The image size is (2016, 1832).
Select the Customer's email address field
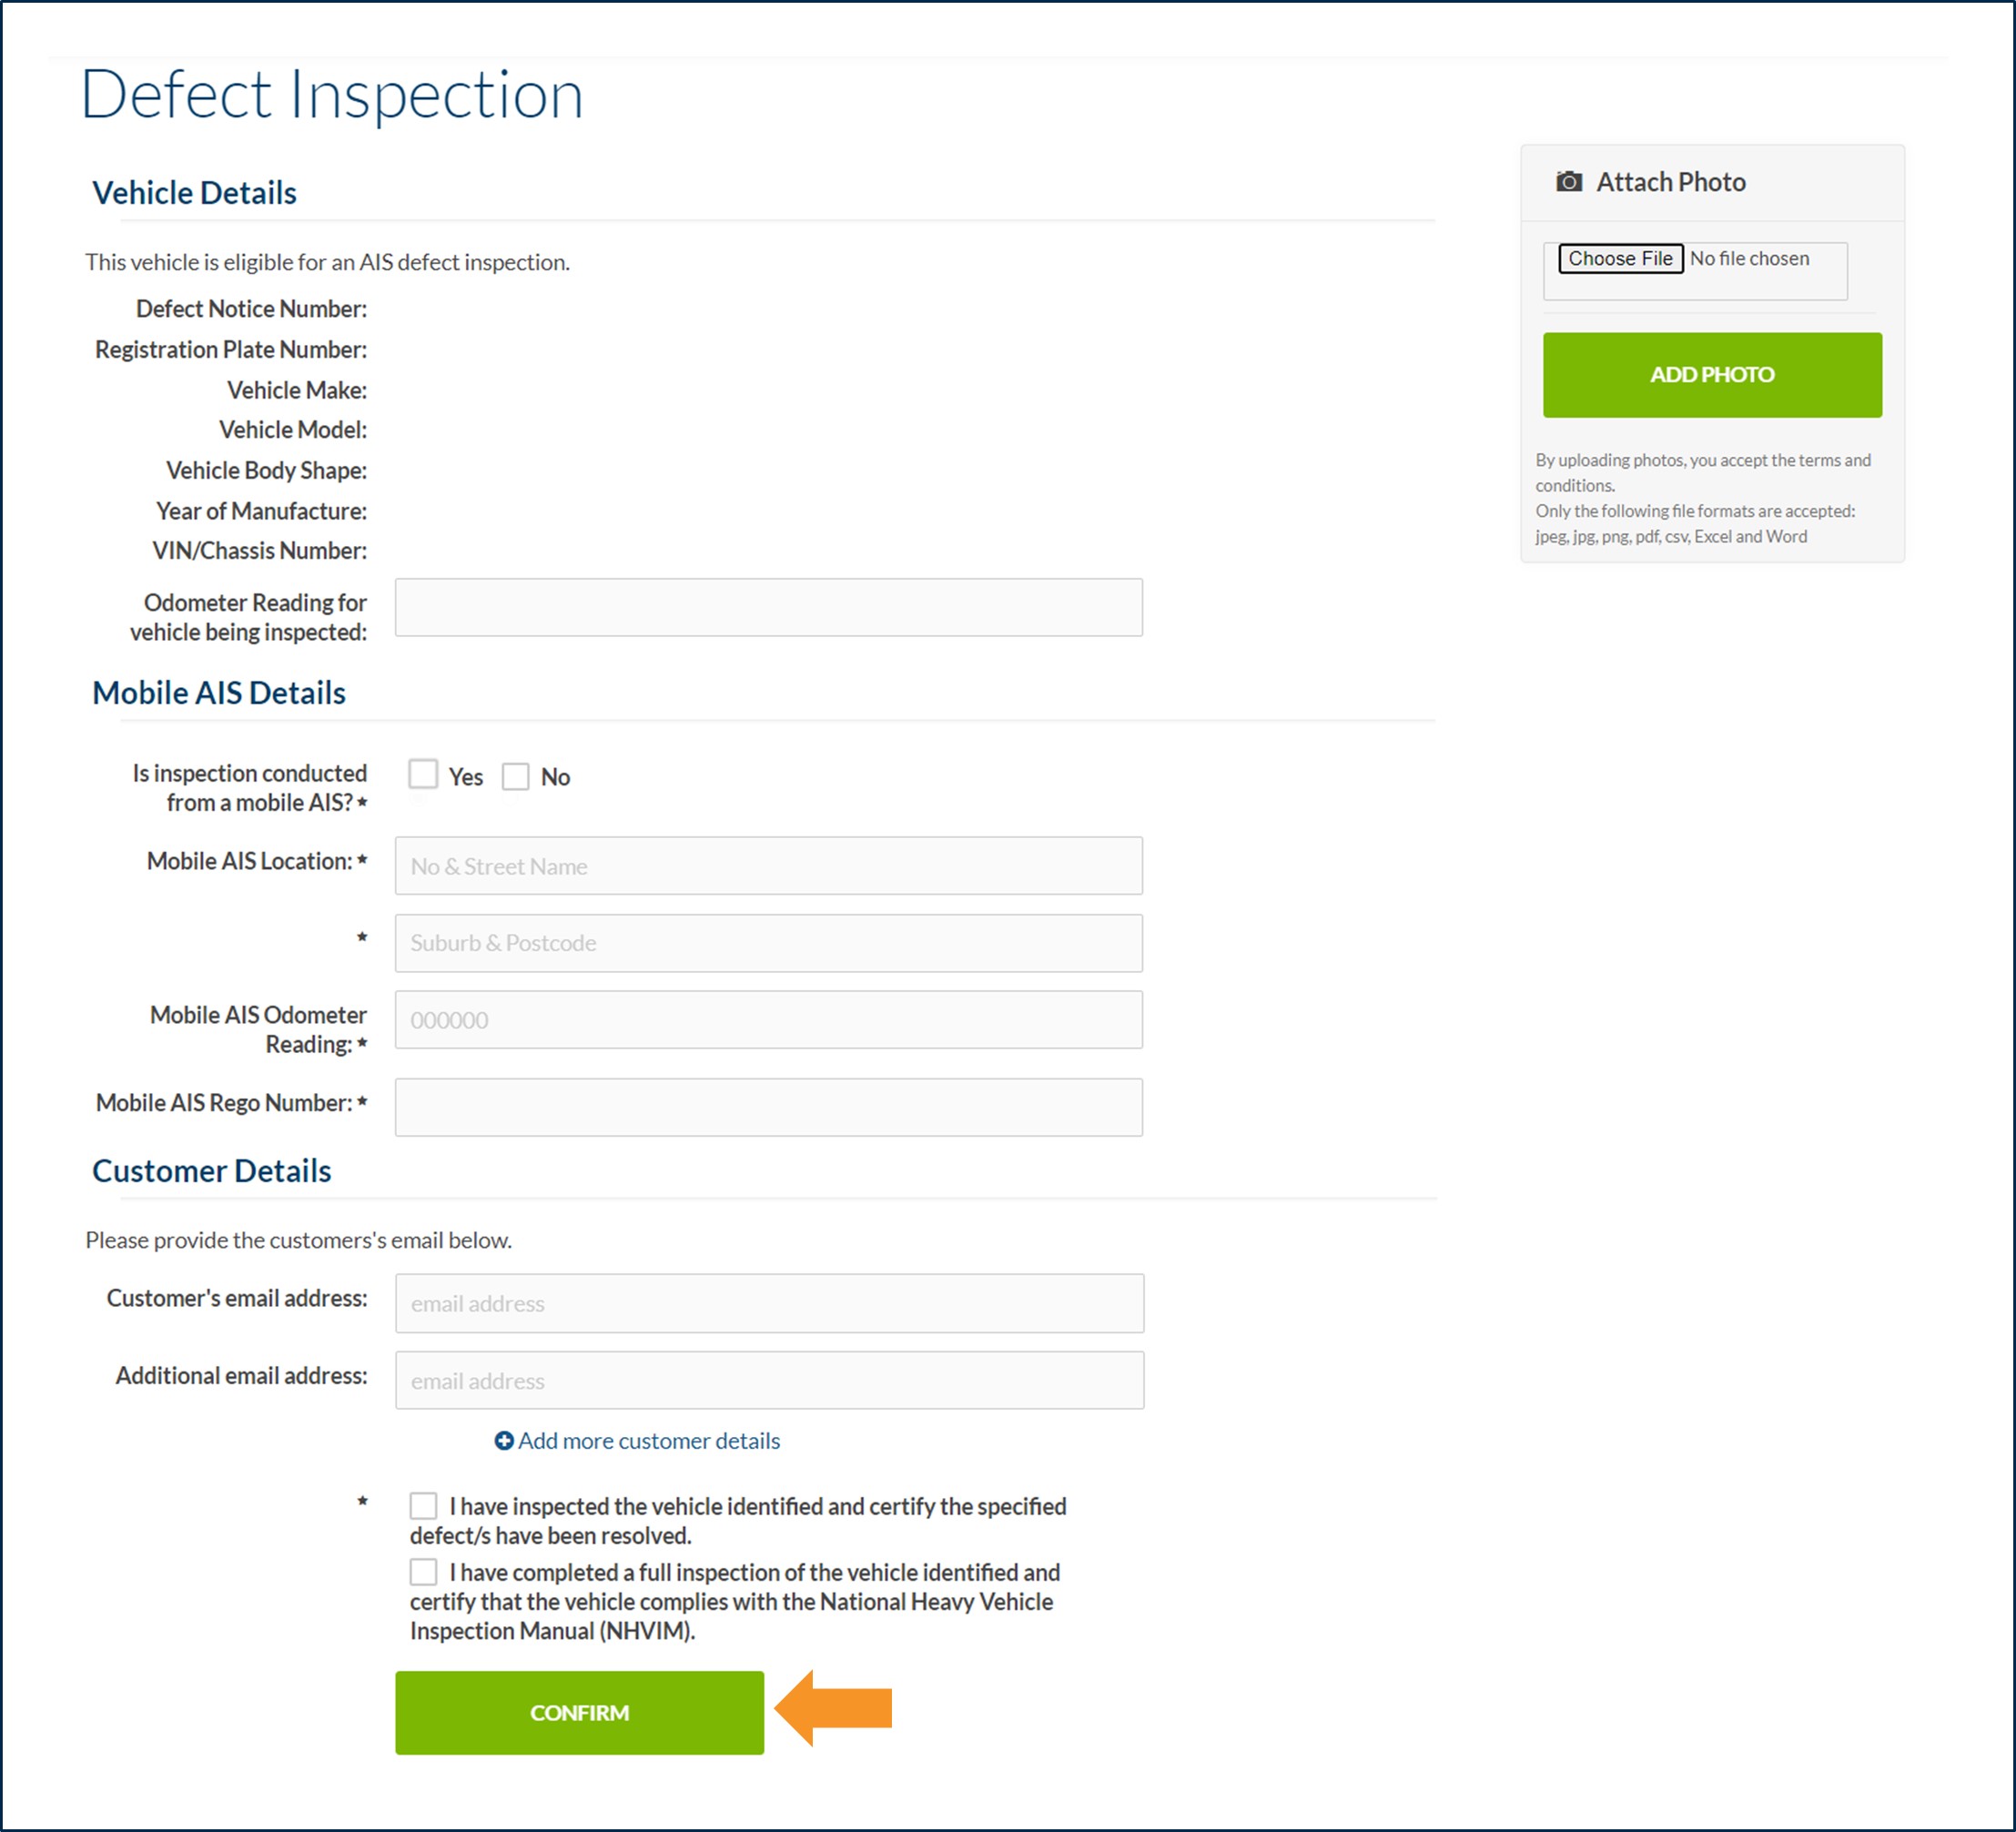768,1303
